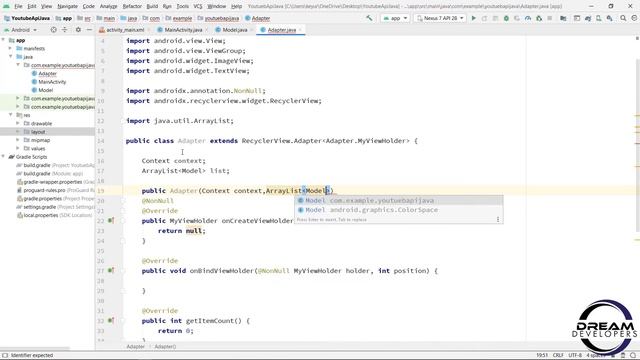
Task: Click the Debug app bug icon
Action: (506, 18)
